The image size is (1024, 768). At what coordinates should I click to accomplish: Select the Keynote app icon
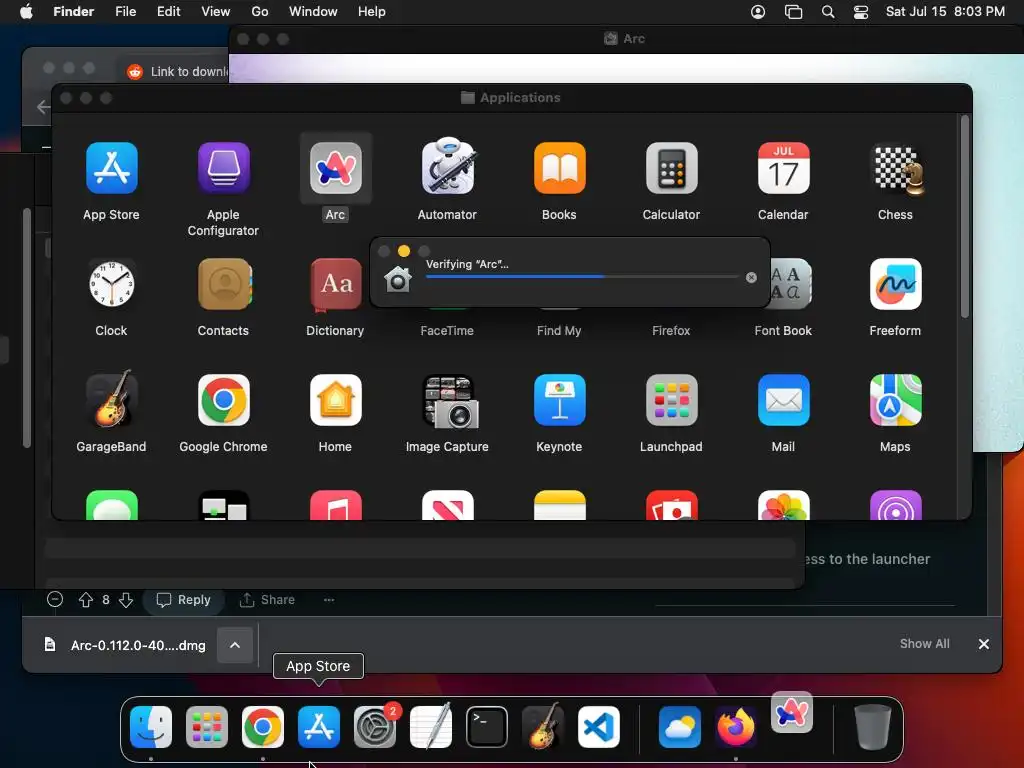560,400
